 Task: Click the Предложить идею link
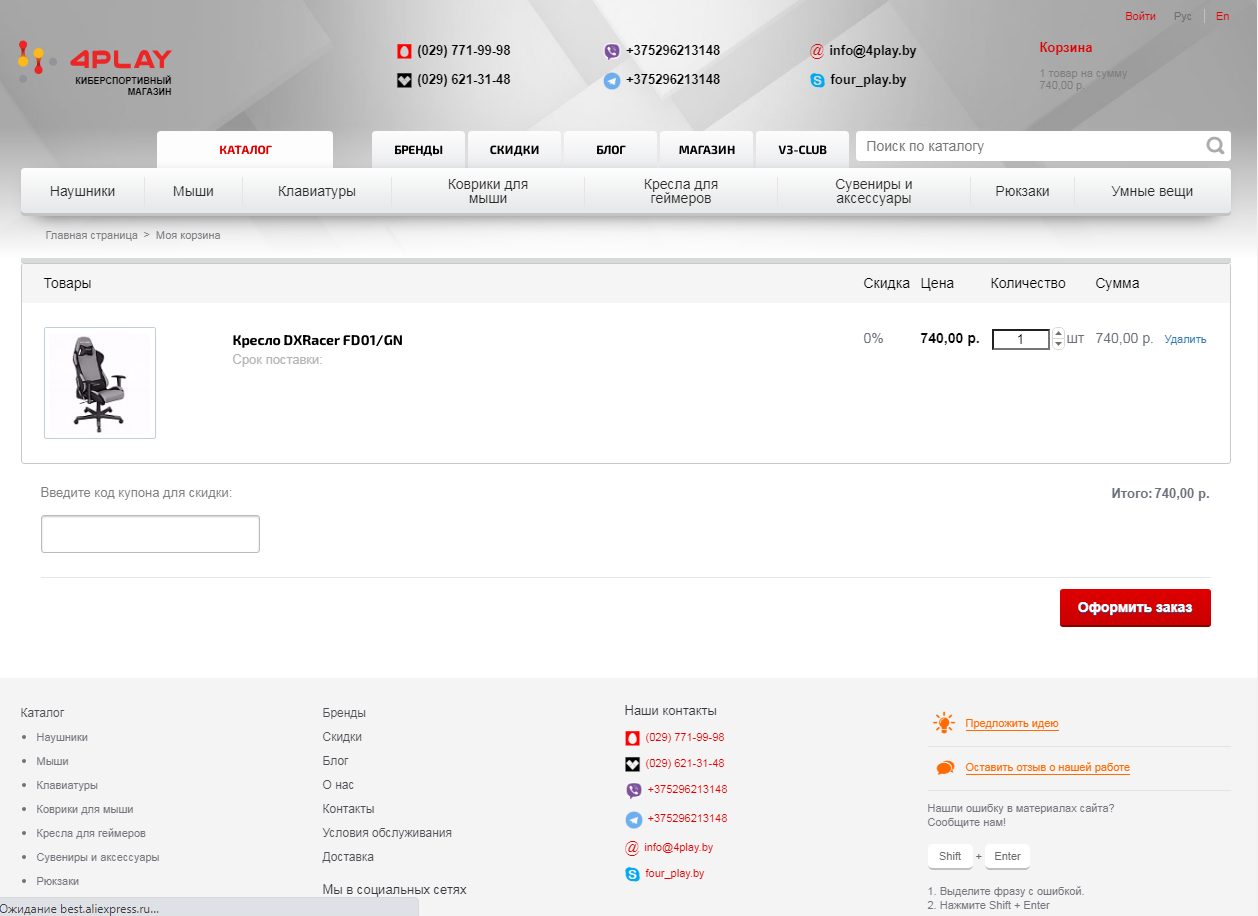tap(1012, 723)
